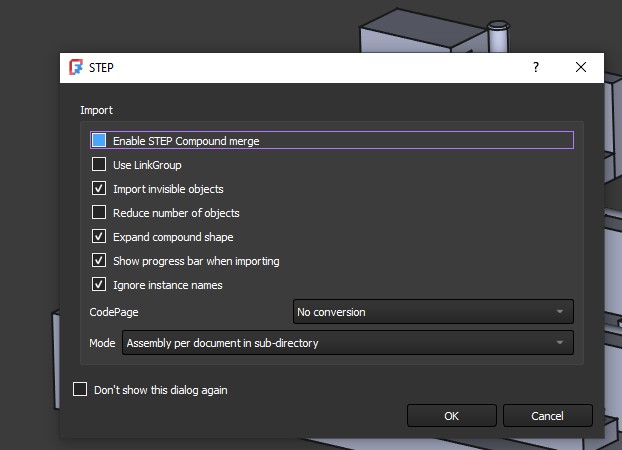The height and width of the screenshot is (450, 622).
Task: Click the Import group heading
Action: point(96,110)
